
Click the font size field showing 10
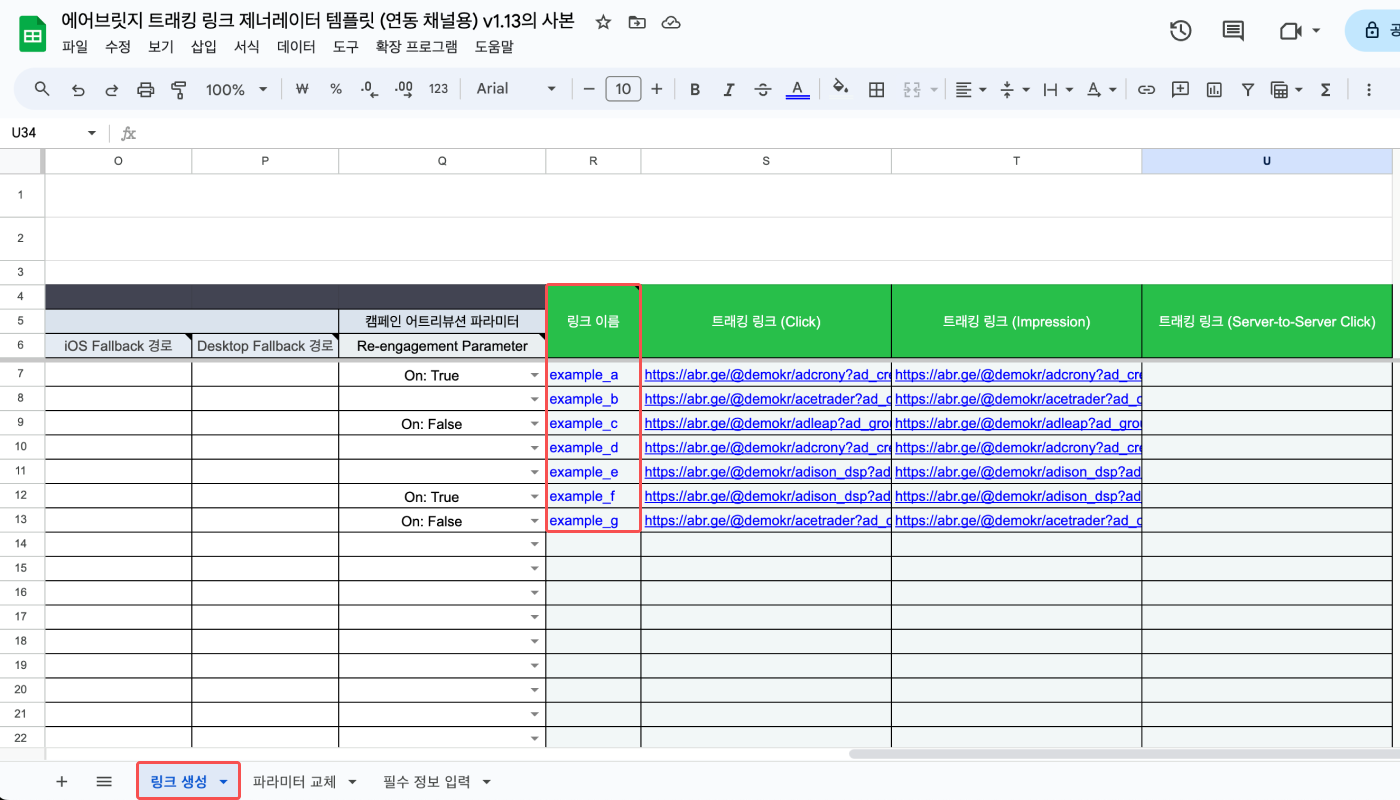[x=623, y=89]
